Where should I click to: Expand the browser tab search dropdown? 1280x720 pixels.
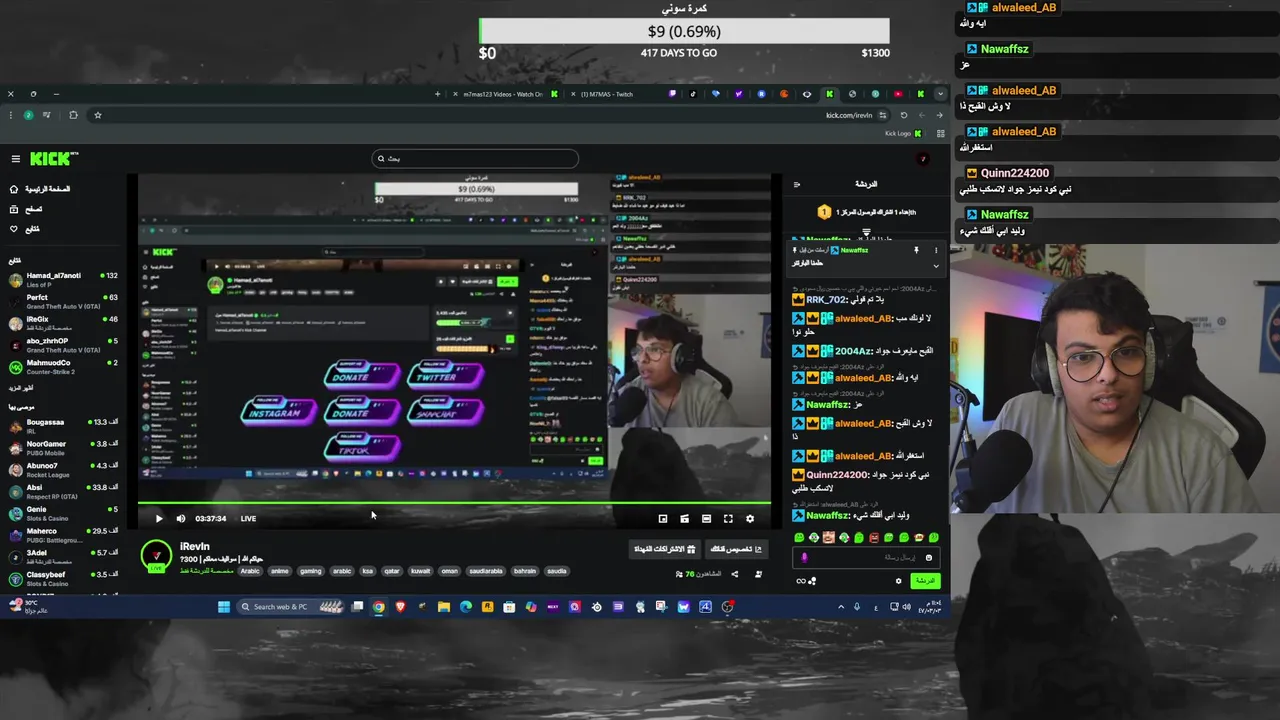(x=940, y=94)
